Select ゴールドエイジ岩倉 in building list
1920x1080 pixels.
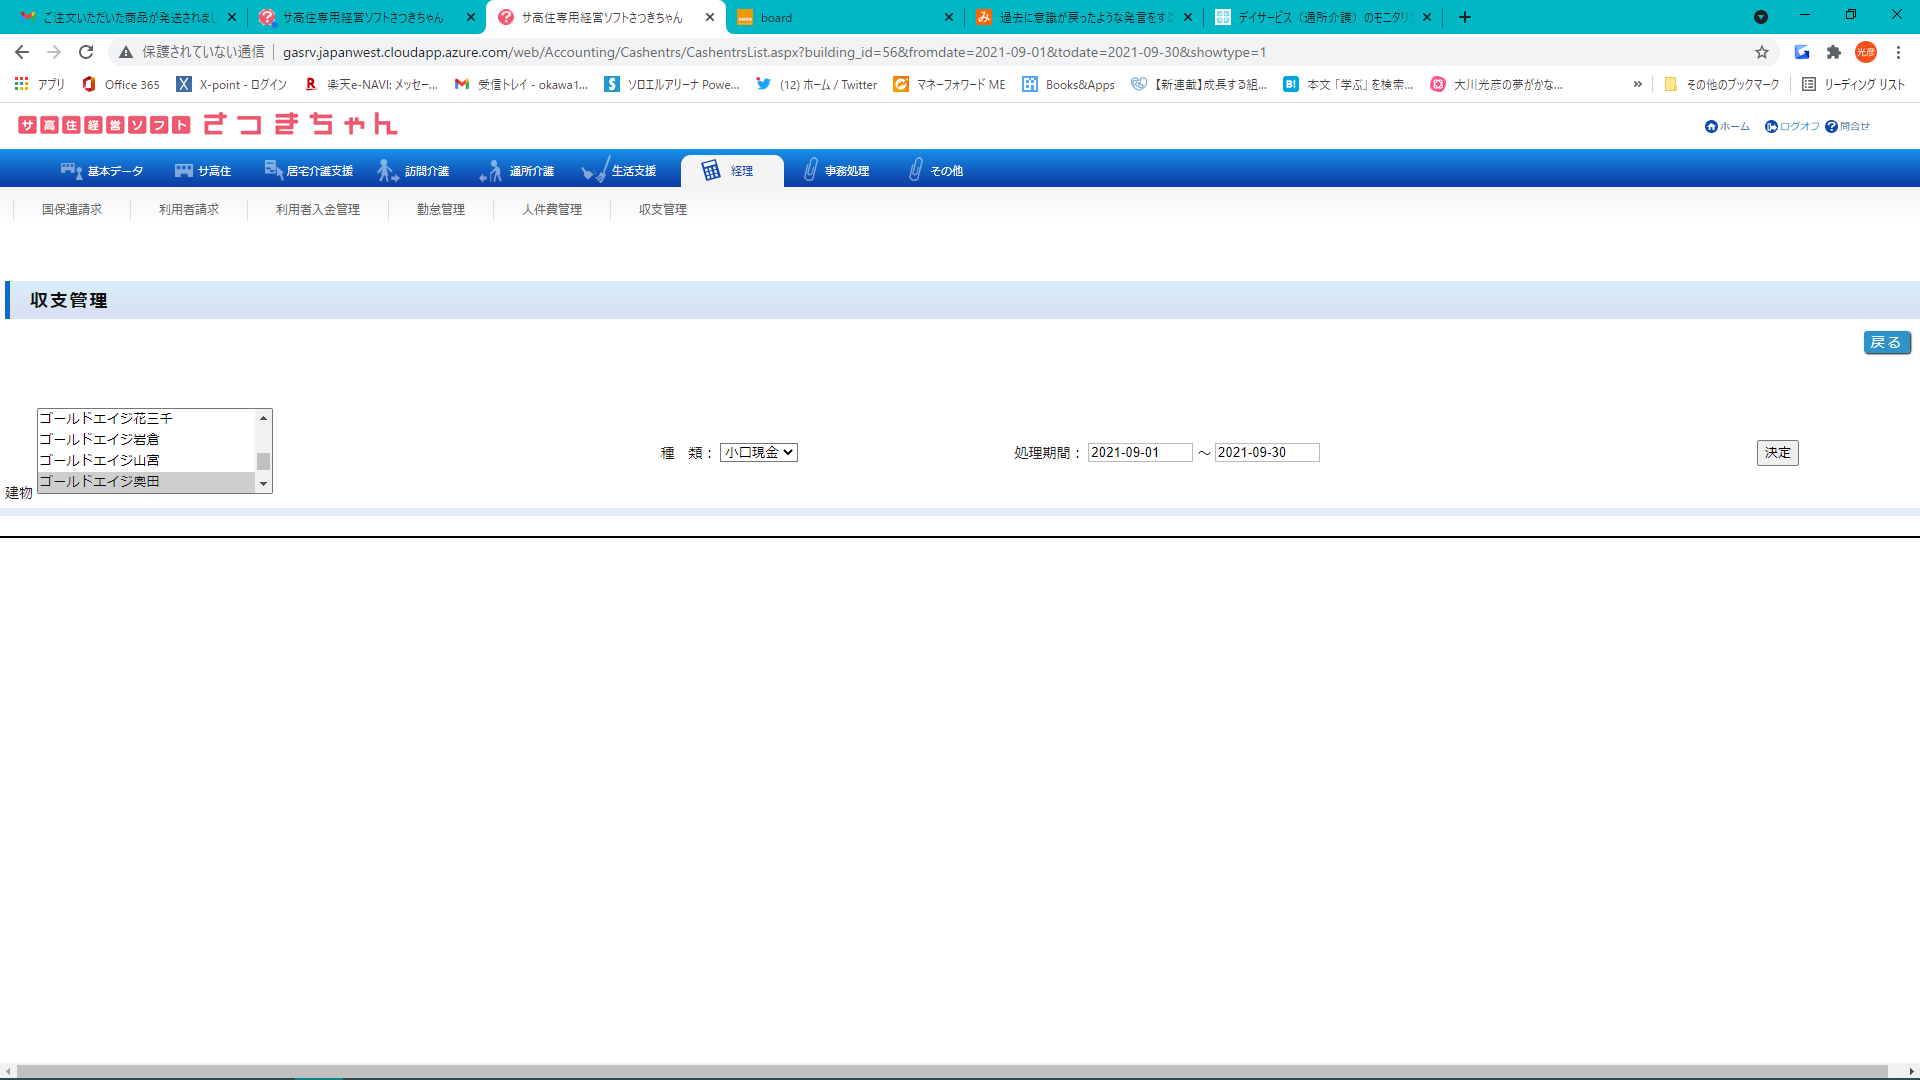100,440
